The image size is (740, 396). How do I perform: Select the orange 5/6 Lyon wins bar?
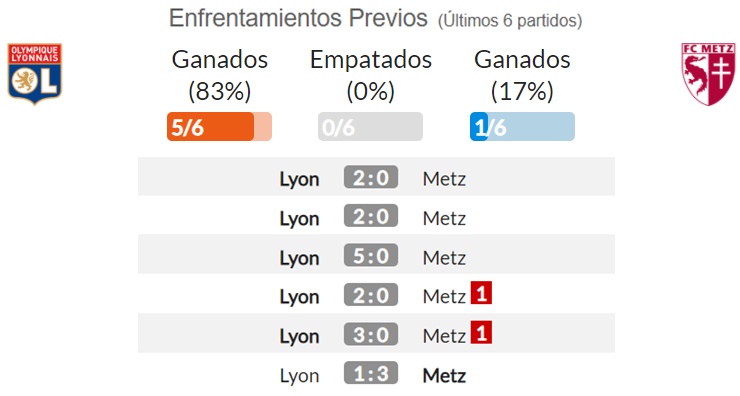(219, 126)
